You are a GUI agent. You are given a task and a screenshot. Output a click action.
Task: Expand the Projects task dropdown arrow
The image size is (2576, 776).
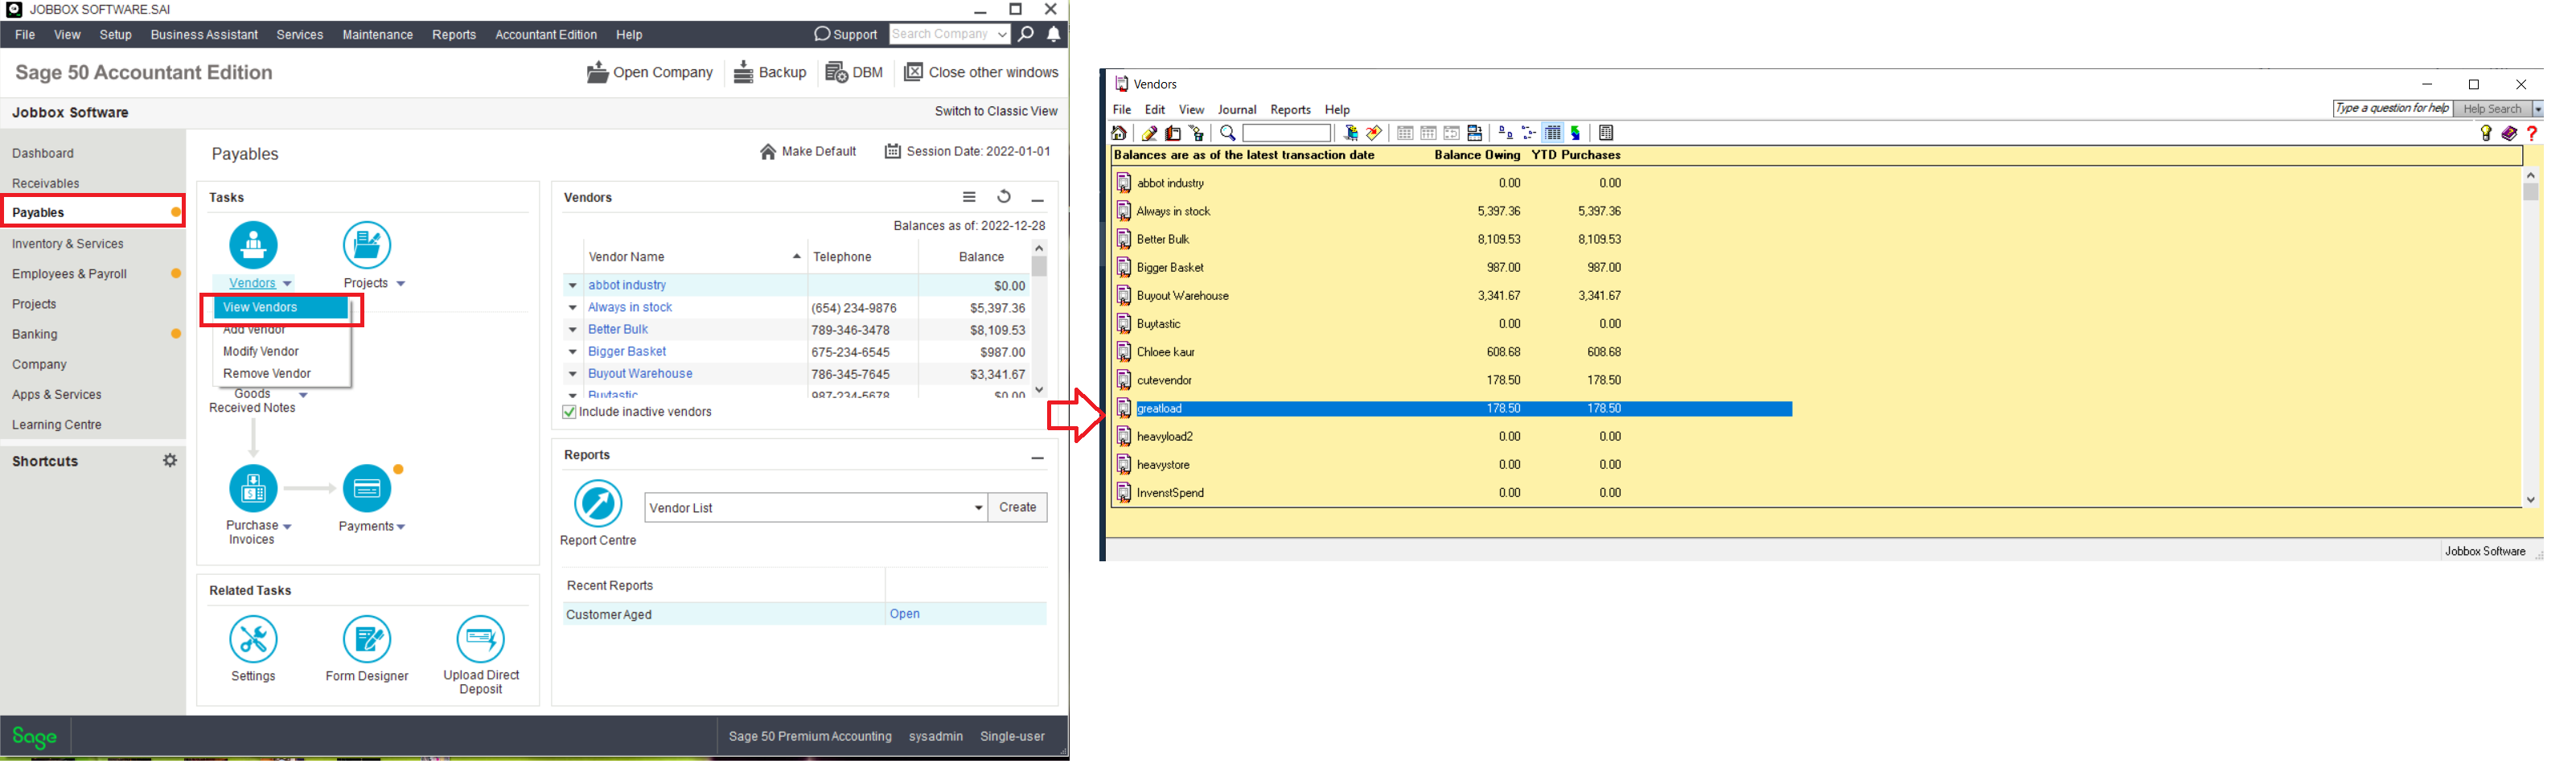(x=401, y=285)
